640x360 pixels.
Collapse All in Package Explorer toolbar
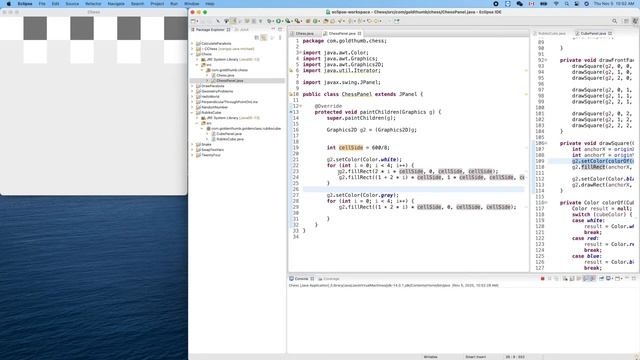(257, 38)
